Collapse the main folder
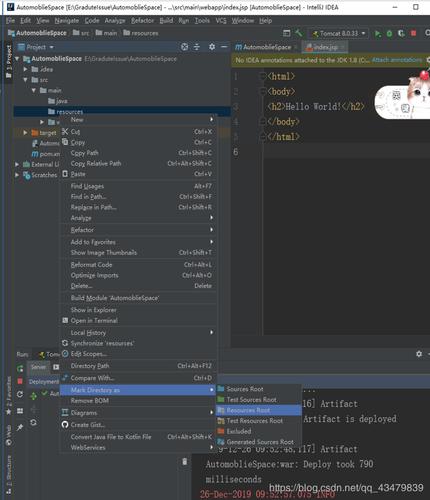The width and height of the screenshot is (430, 500). coord(34,90)
